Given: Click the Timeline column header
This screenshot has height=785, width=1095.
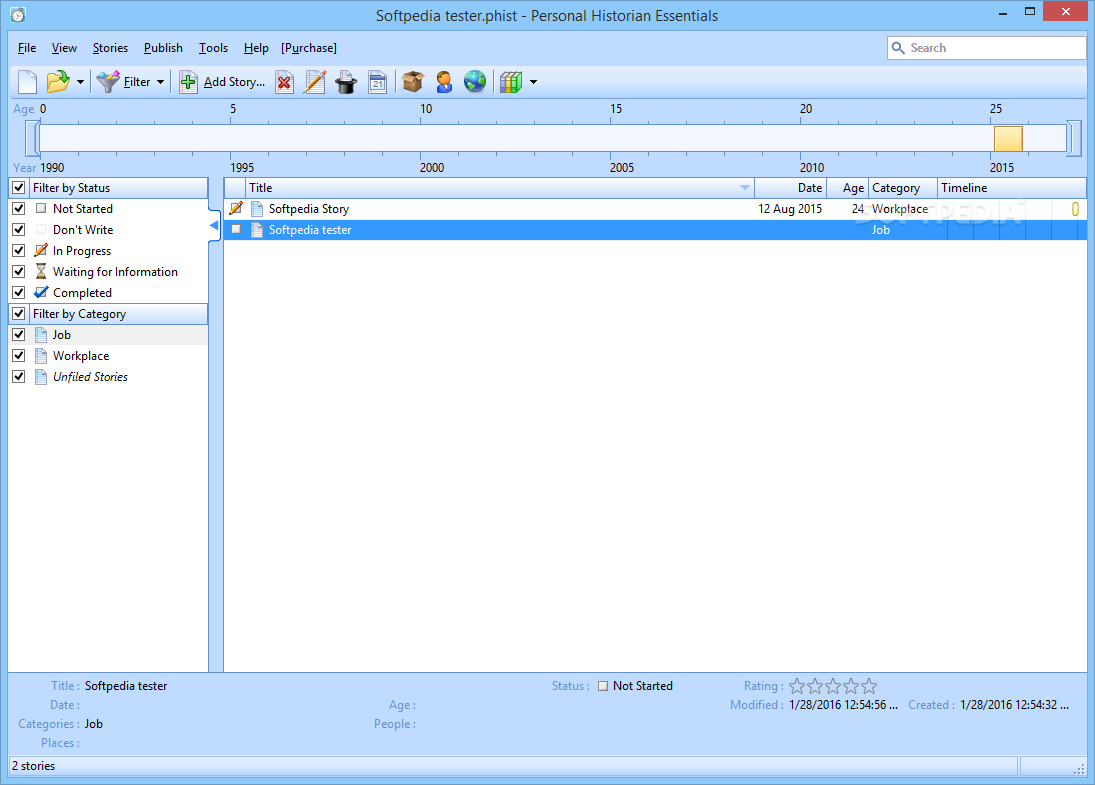Looking at the screenshot, I should pos(1012,188).
